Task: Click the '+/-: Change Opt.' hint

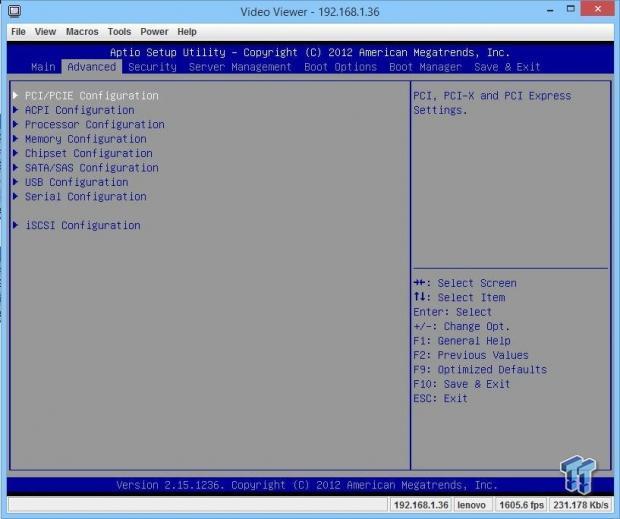Action: click(461, 326)
